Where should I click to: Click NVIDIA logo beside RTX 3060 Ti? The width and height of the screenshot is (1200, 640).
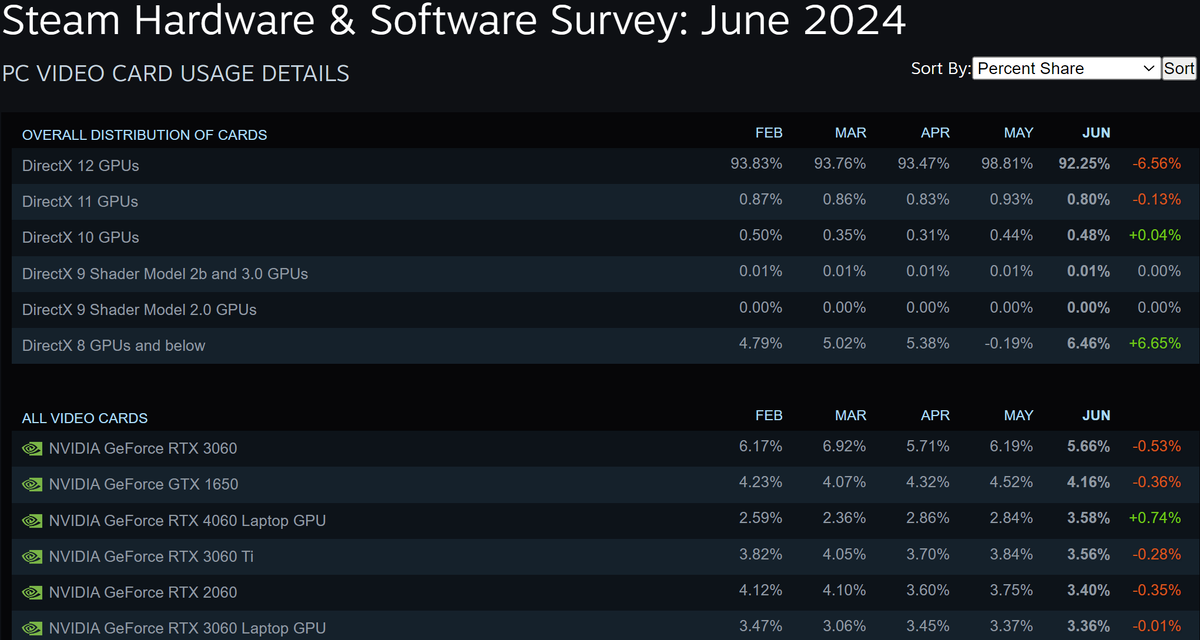(32, 556)
